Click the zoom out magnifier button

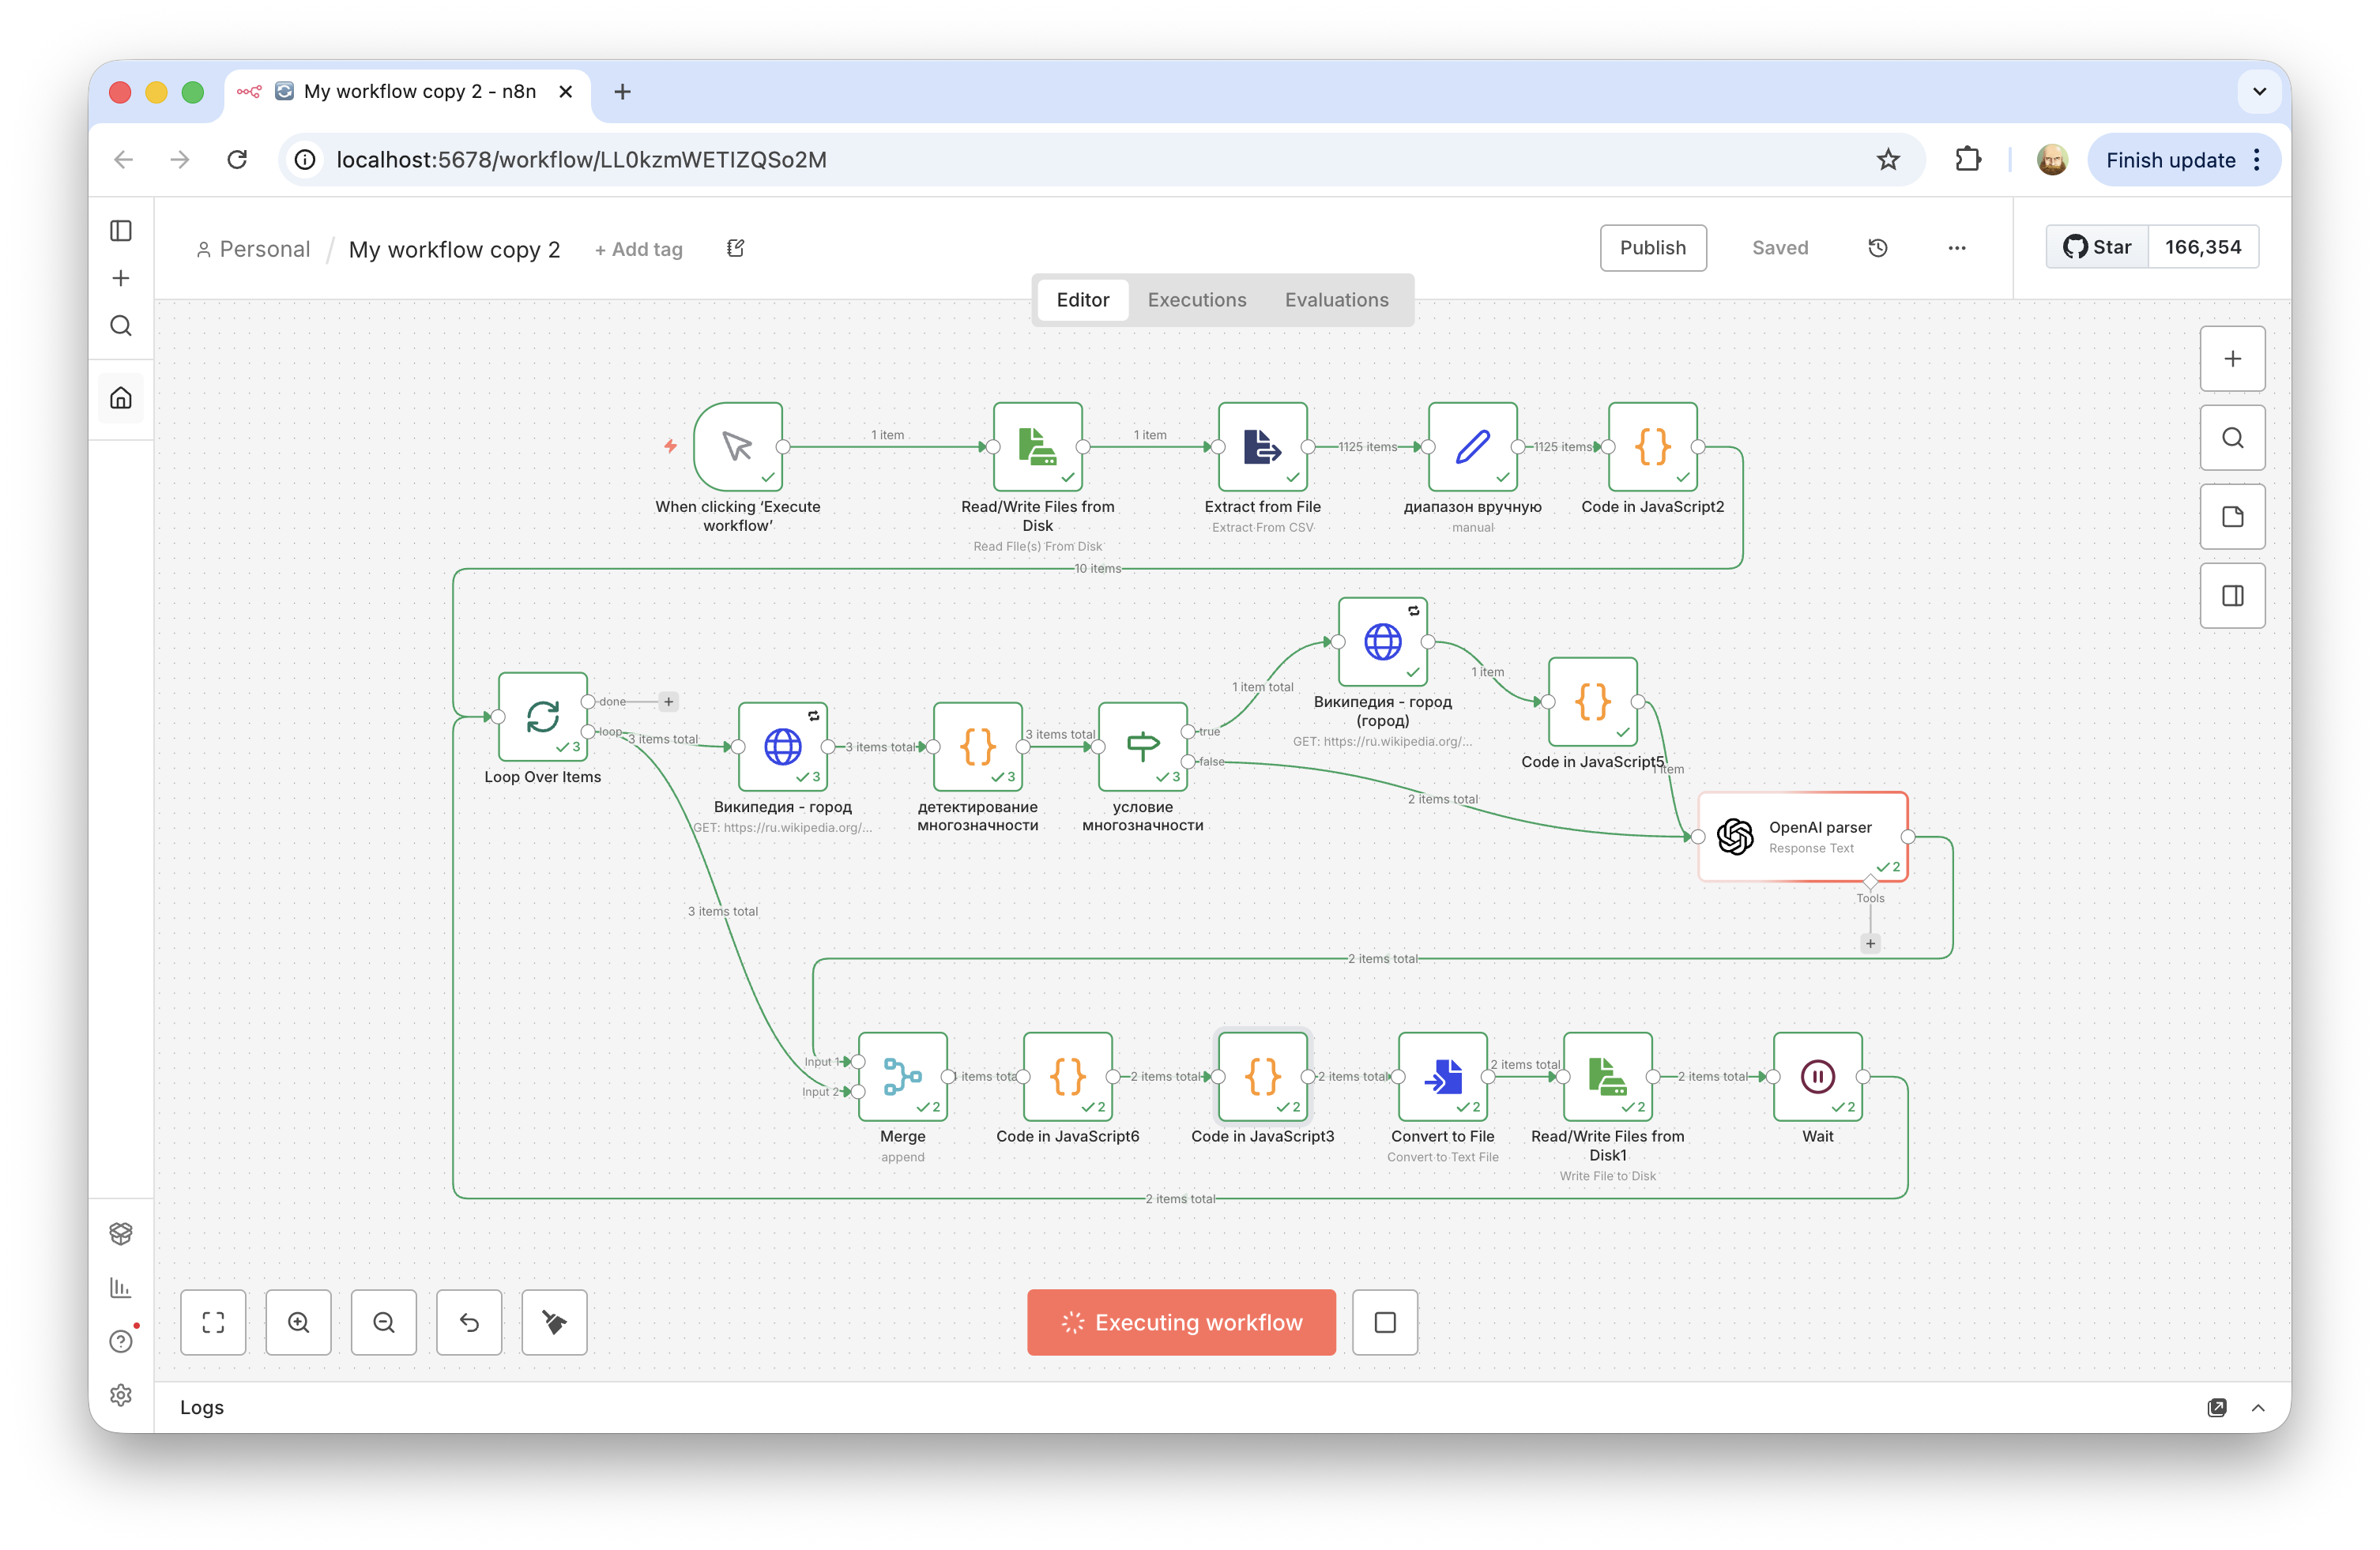(384, 1322)
